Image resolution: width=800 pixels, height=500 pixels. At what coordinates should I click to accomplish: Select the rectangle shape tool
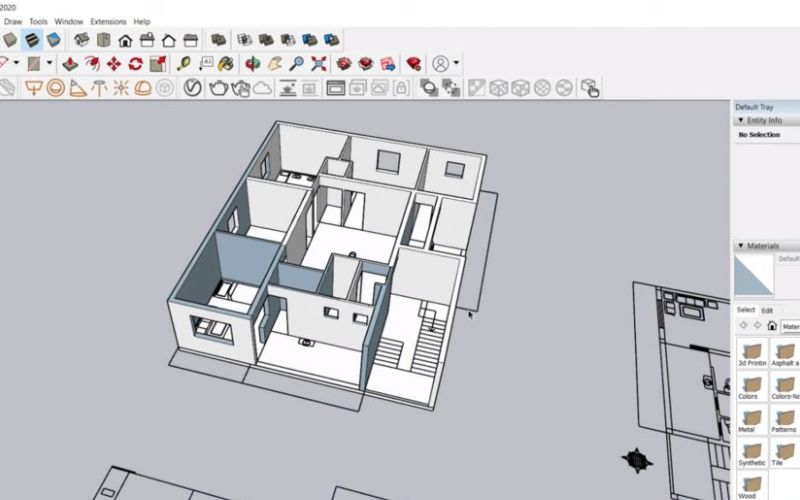pyautogui.click(x=34, y=64)
